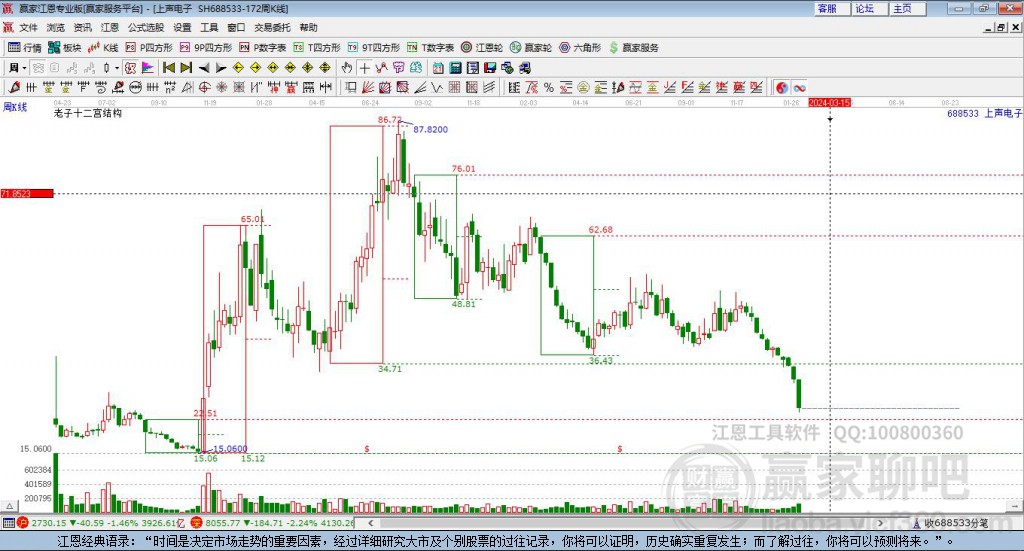This screenshot has width=1024, height=551.
Task: Select the red circle target tool
Action: coord(205,87)
